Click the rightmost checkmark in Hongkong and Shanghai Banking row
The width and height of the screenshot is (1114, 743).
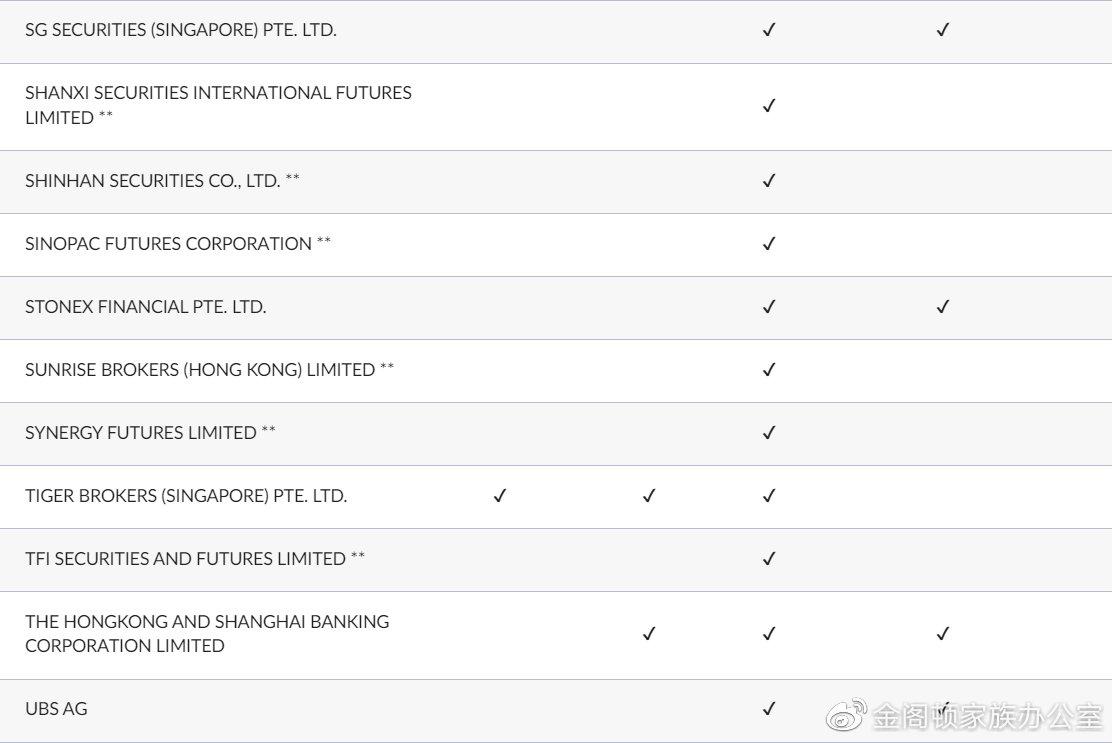[x=942, y=633]
